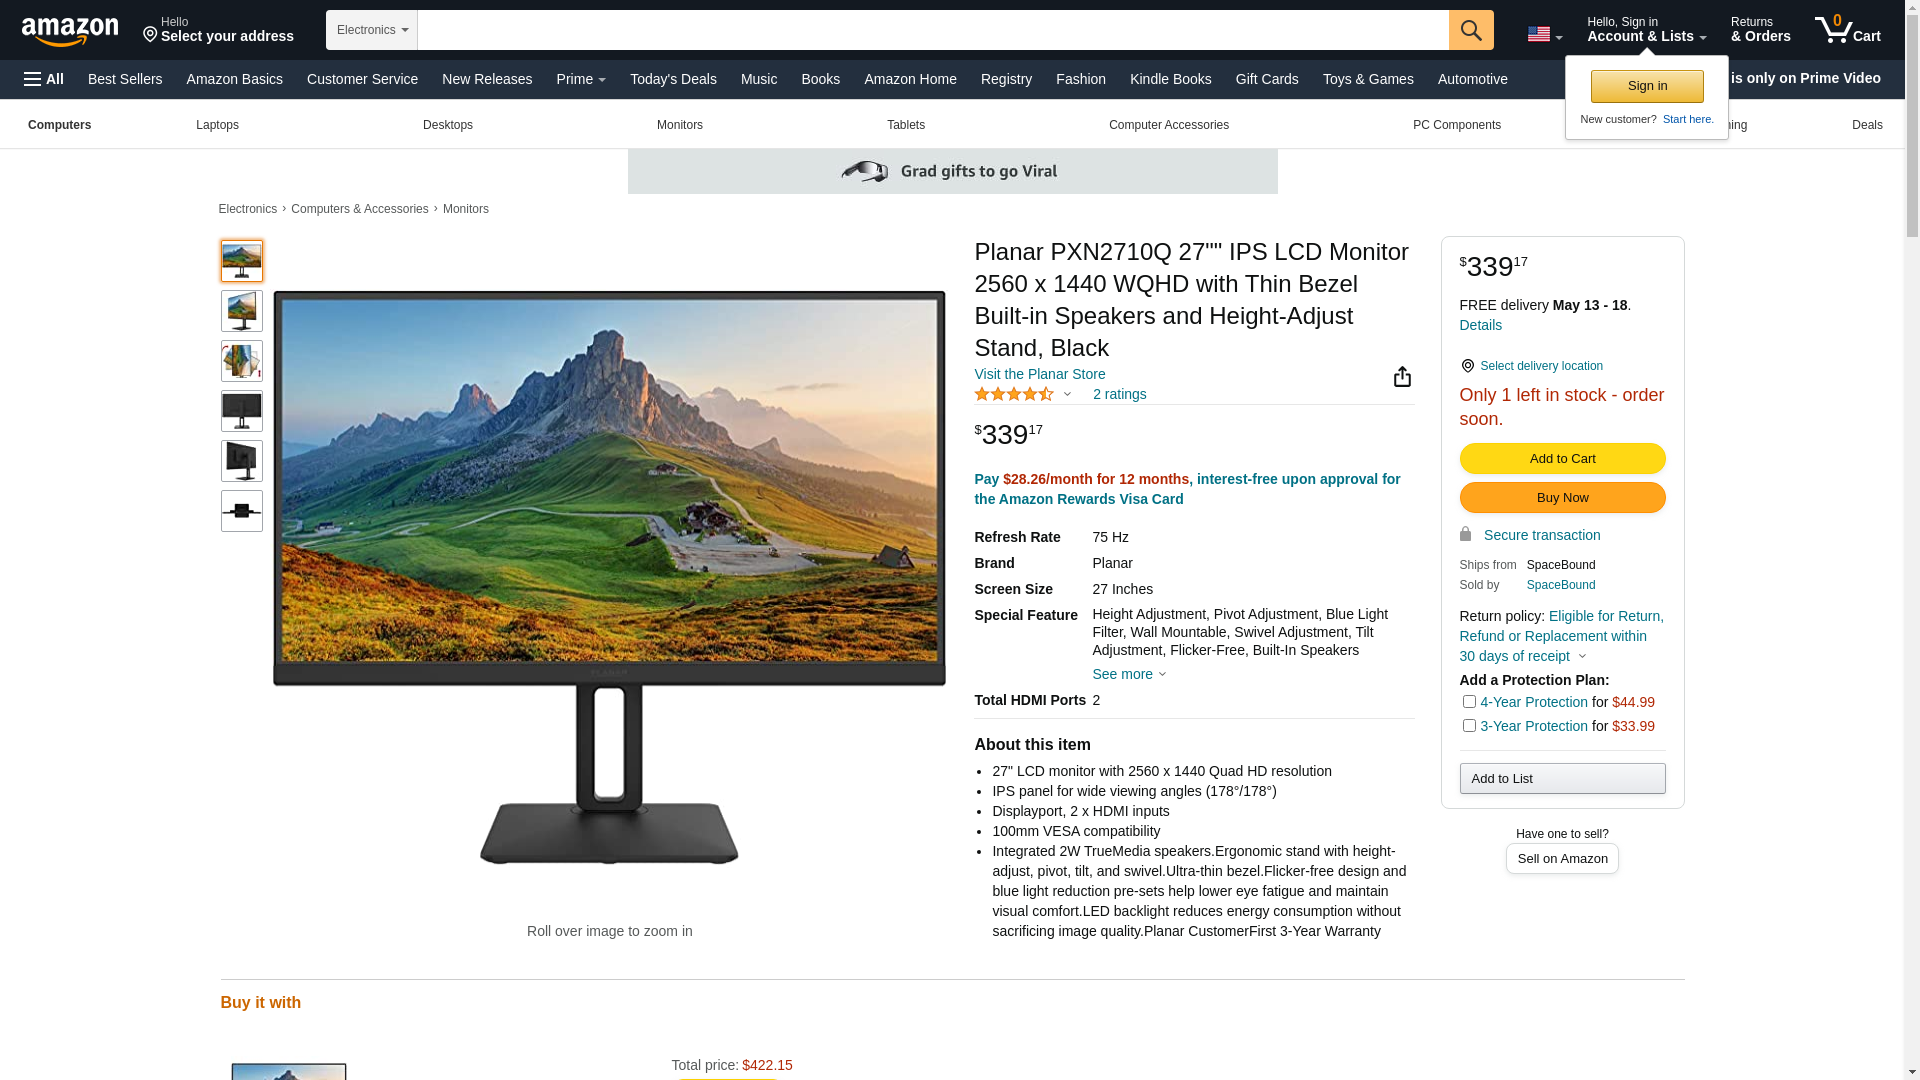Image resolution: width=1920 pixels, height=1080 pixels.
Task: Click into the search text field
Action: [x=933, y=30]
